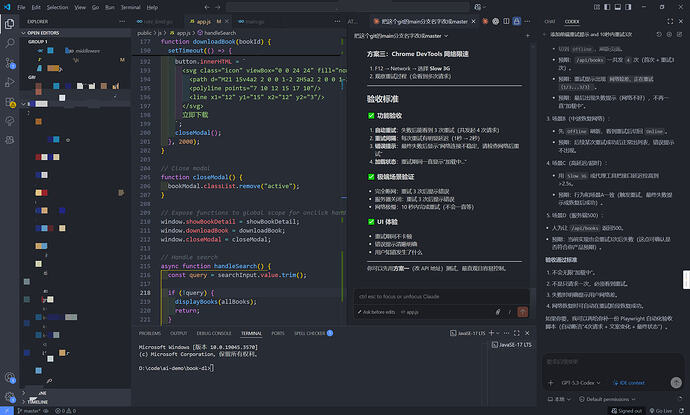Screen dimensions: 690x415
Task: Send the Claude message with orange arrow button
Action: [x=522, y=312]
